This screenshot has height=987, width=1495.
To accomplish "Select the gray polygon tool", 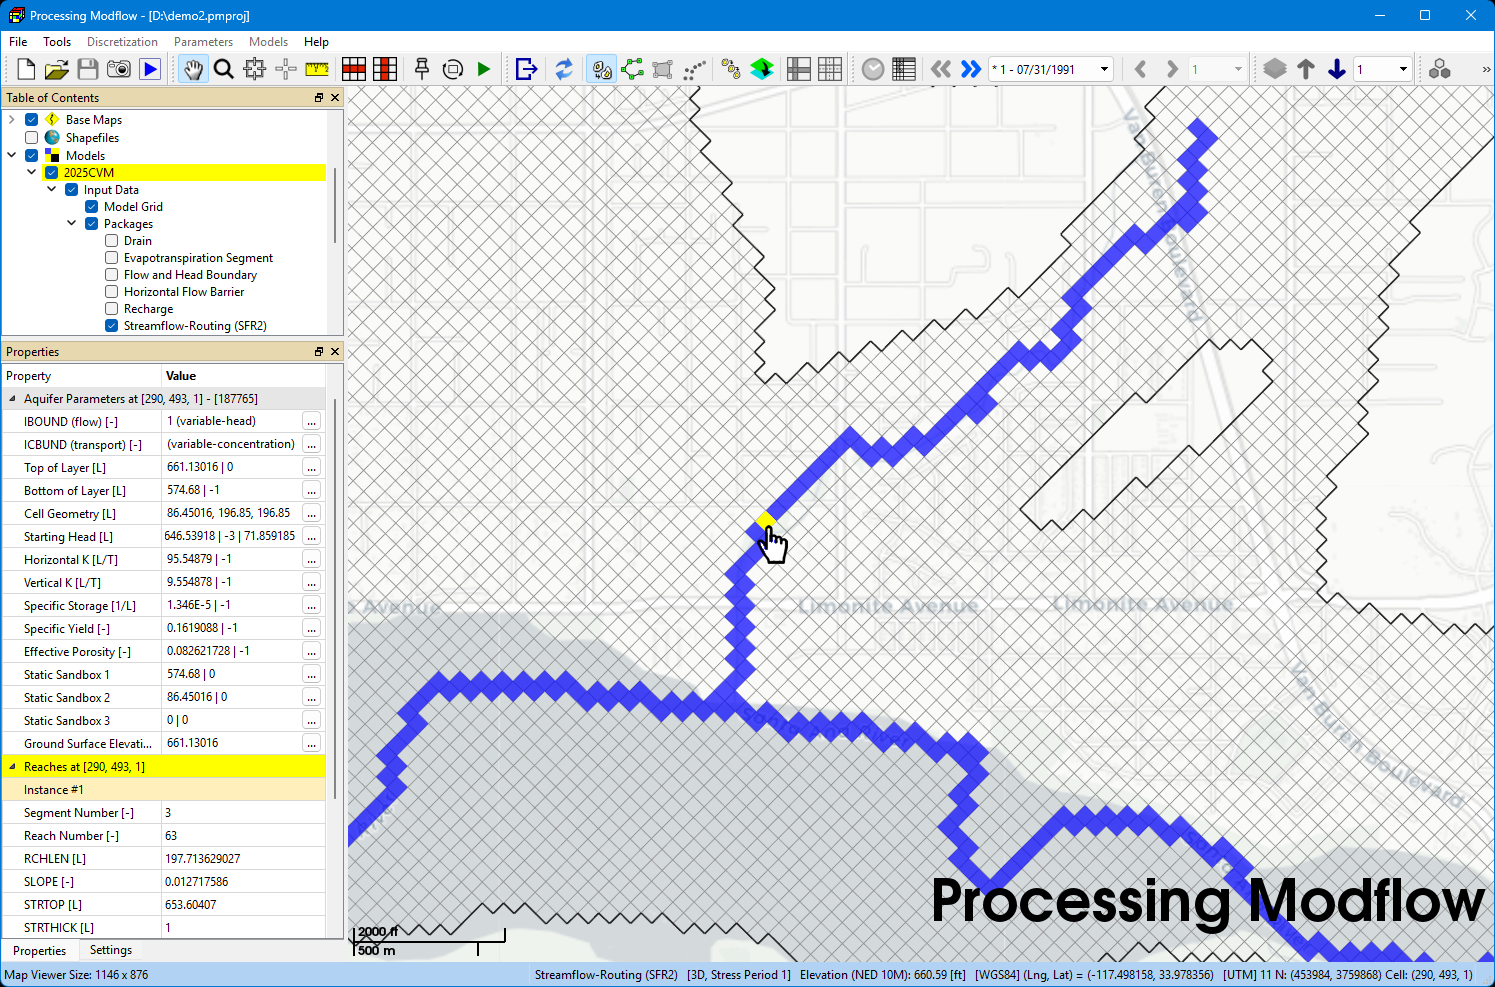I will click(x=663, y=69).
